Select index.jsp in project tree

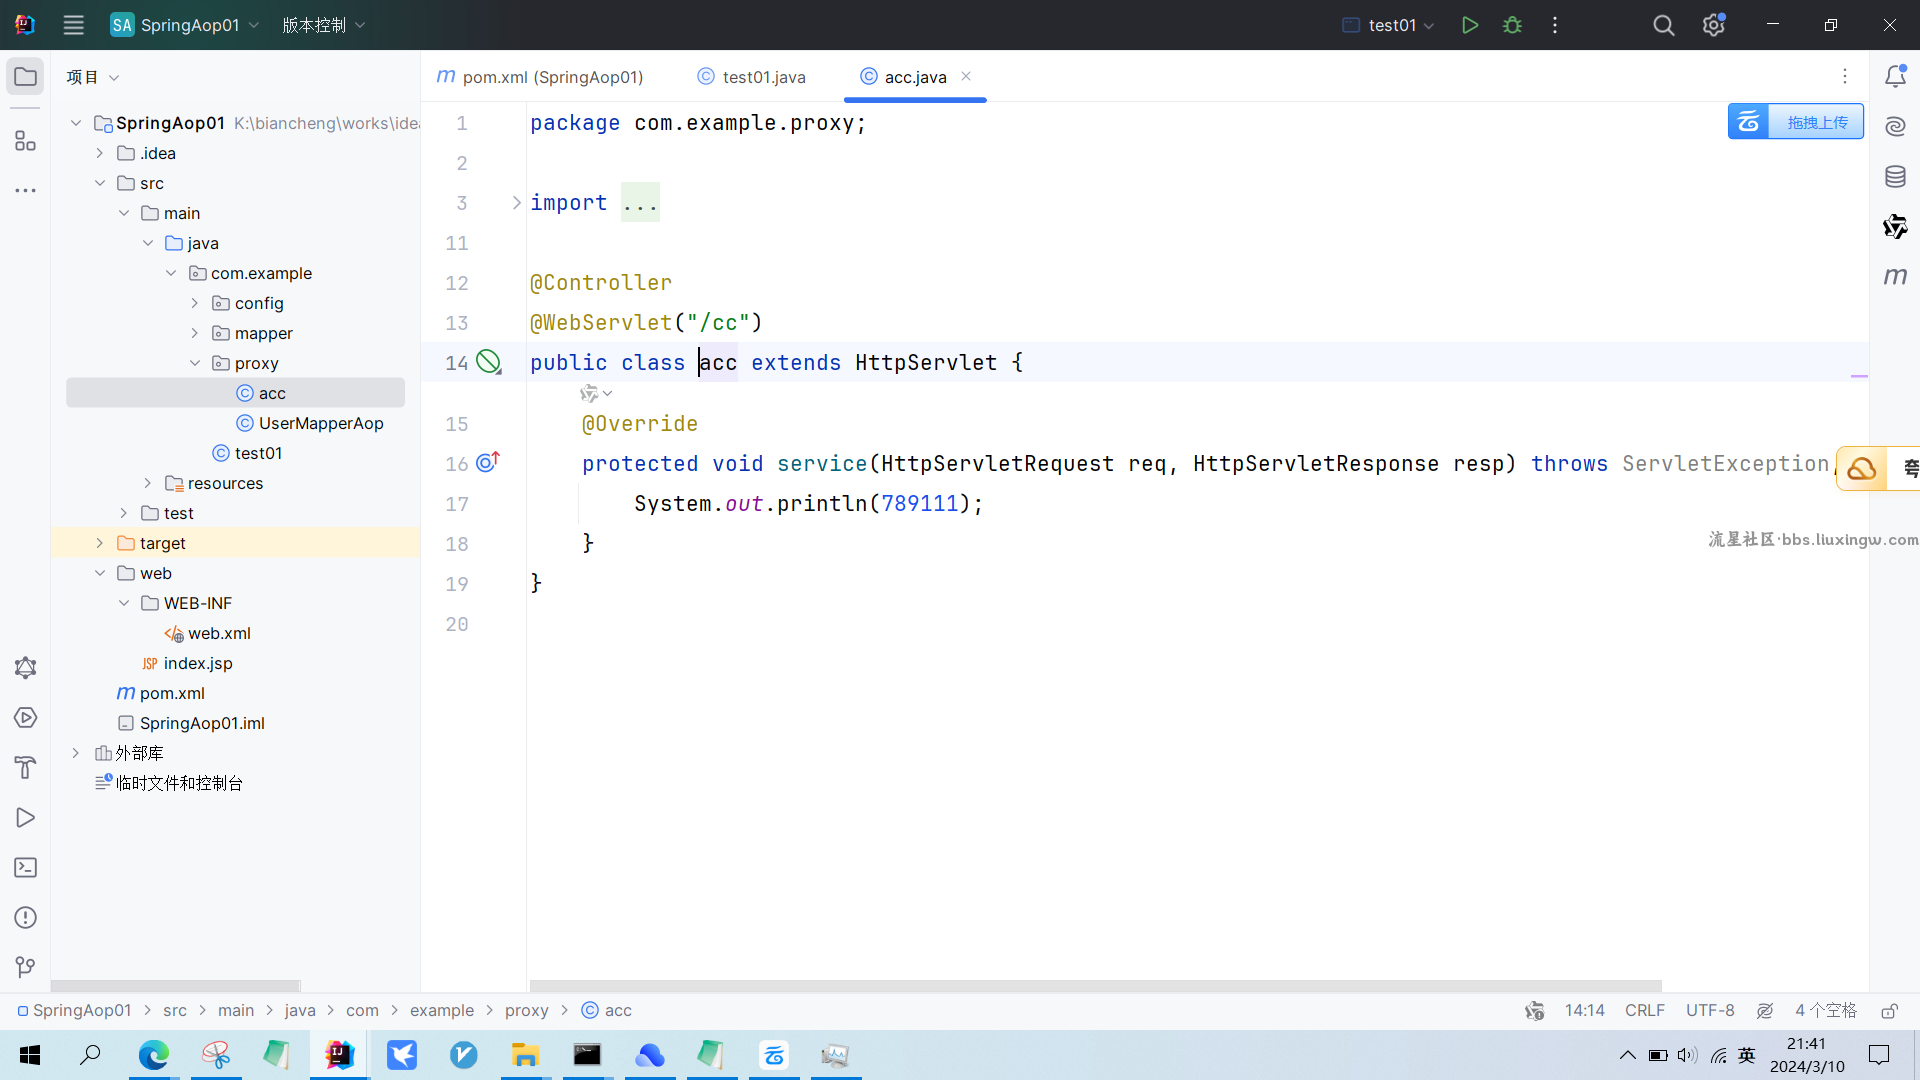[x=187, y=663]
